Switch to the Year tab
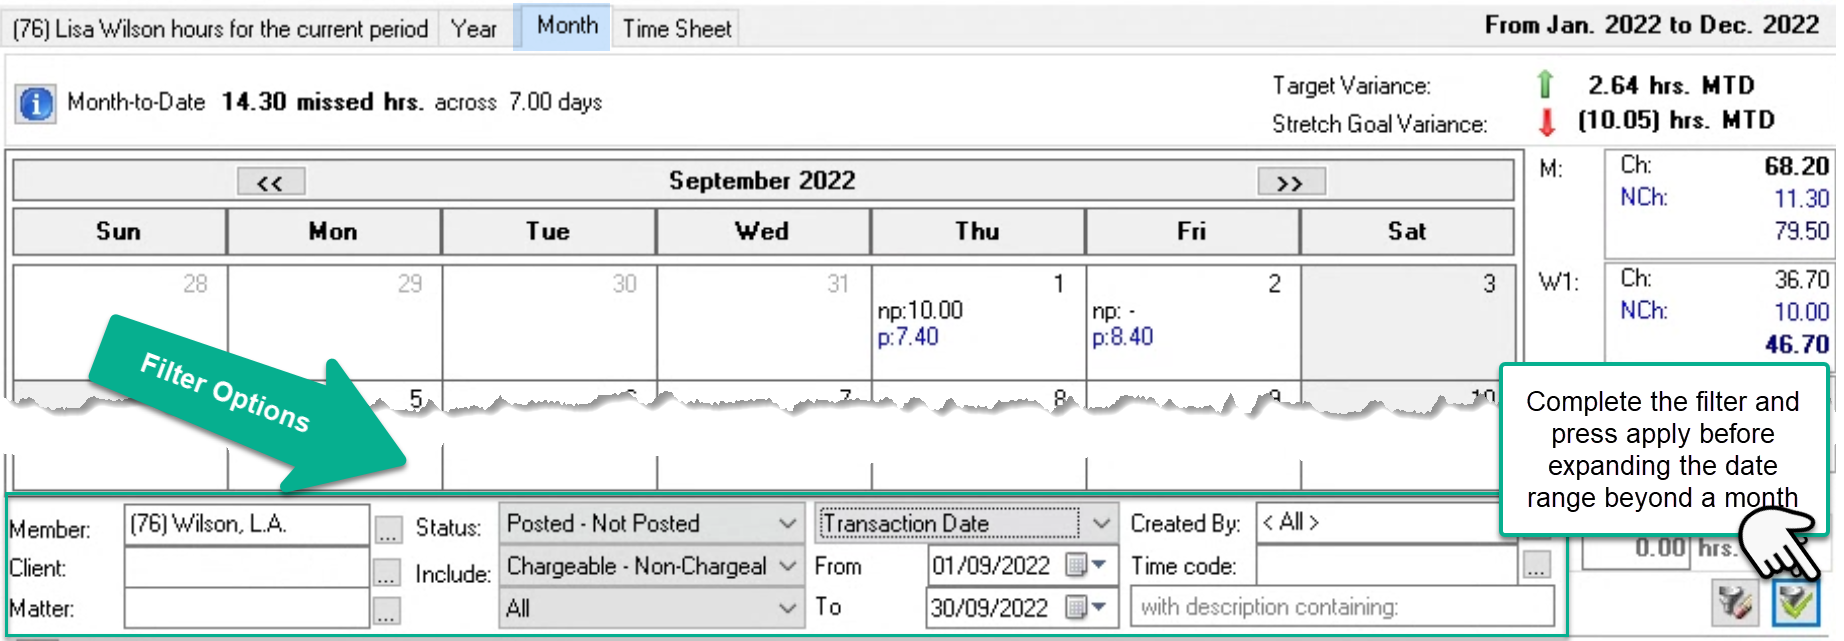 (474, 29)
